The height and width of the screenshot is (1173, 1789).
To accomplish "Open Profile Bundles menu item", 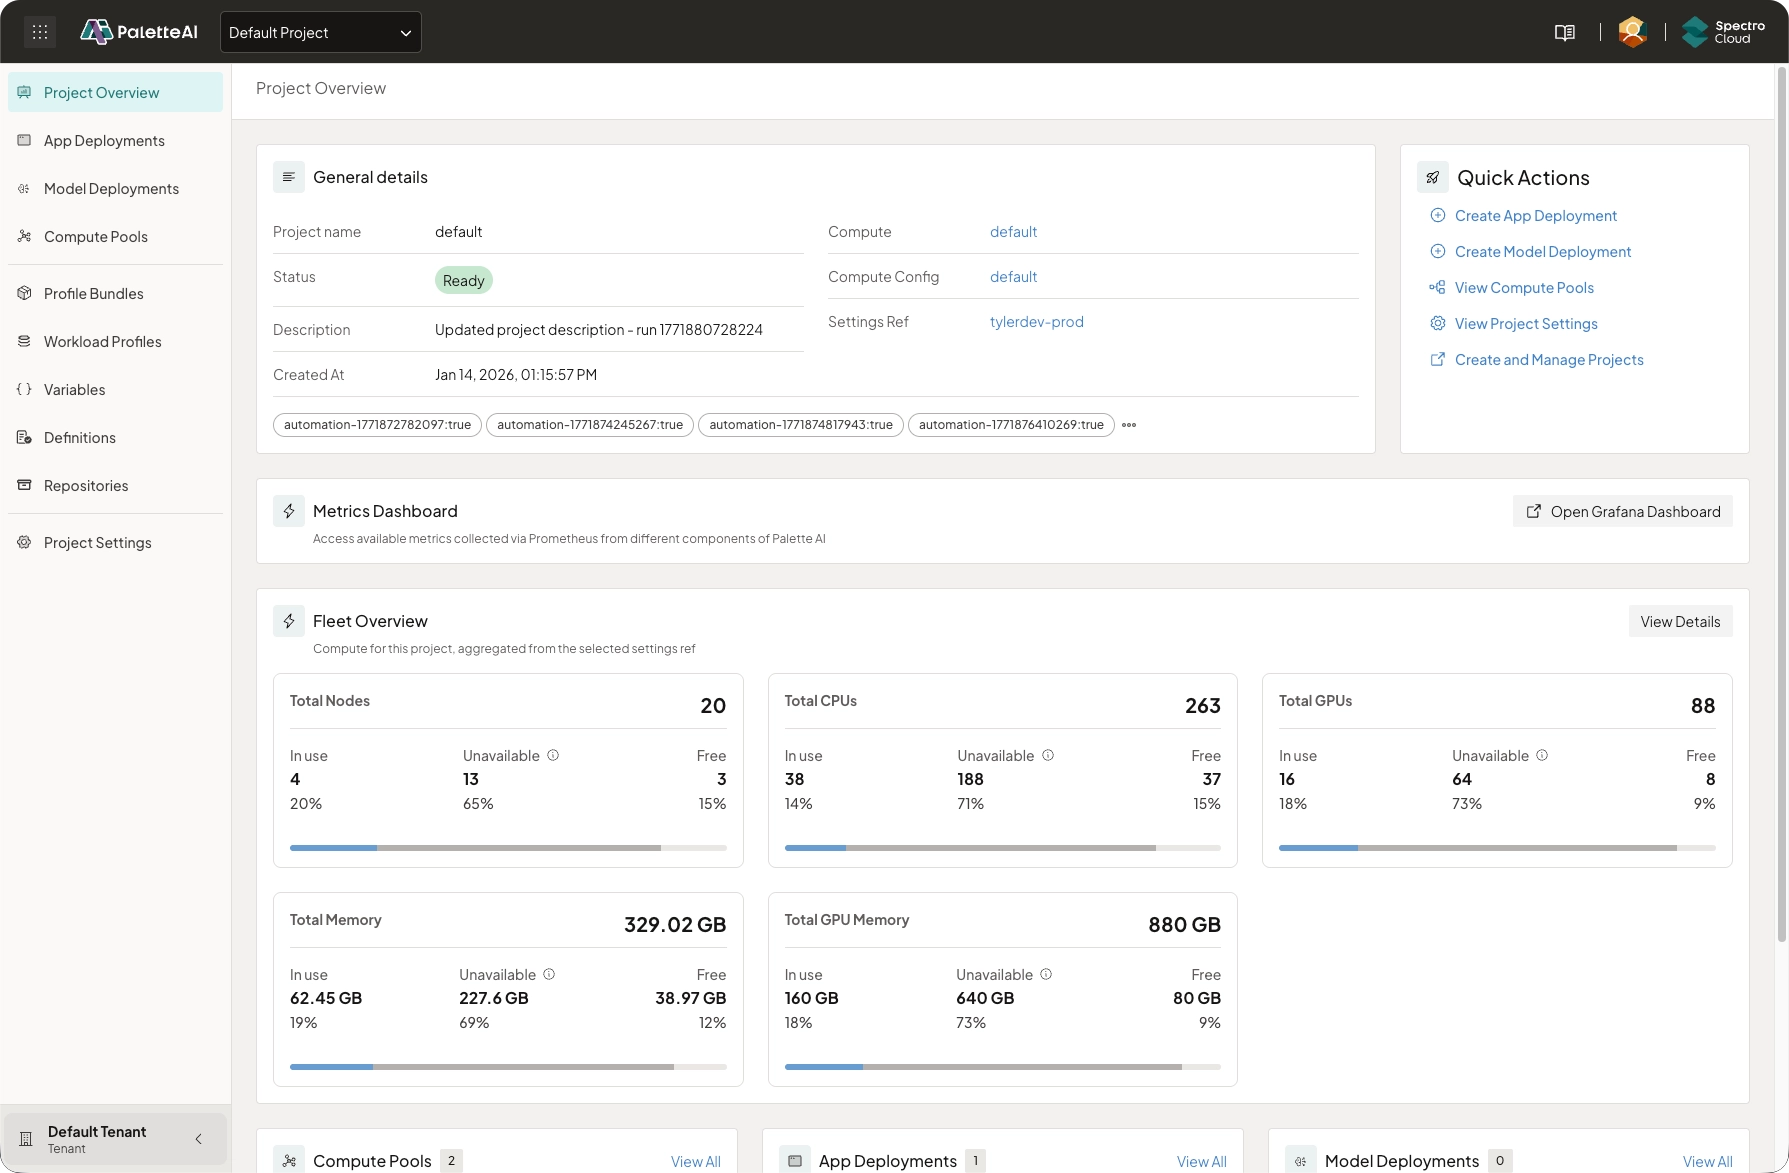I will (x=115, y=293).
